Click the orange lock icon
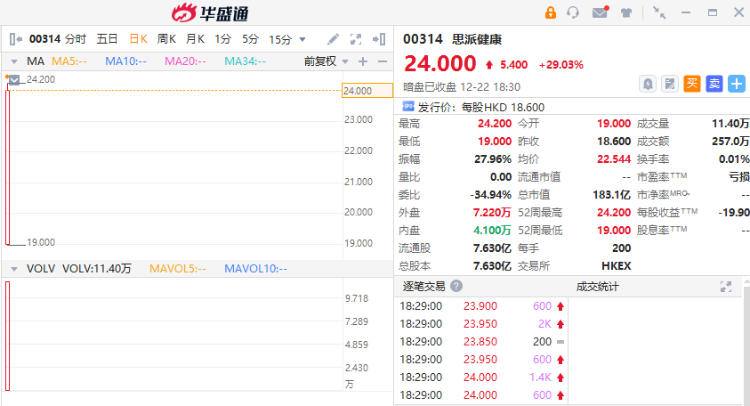This screenshot has width=750, height=406. point(550,13)
